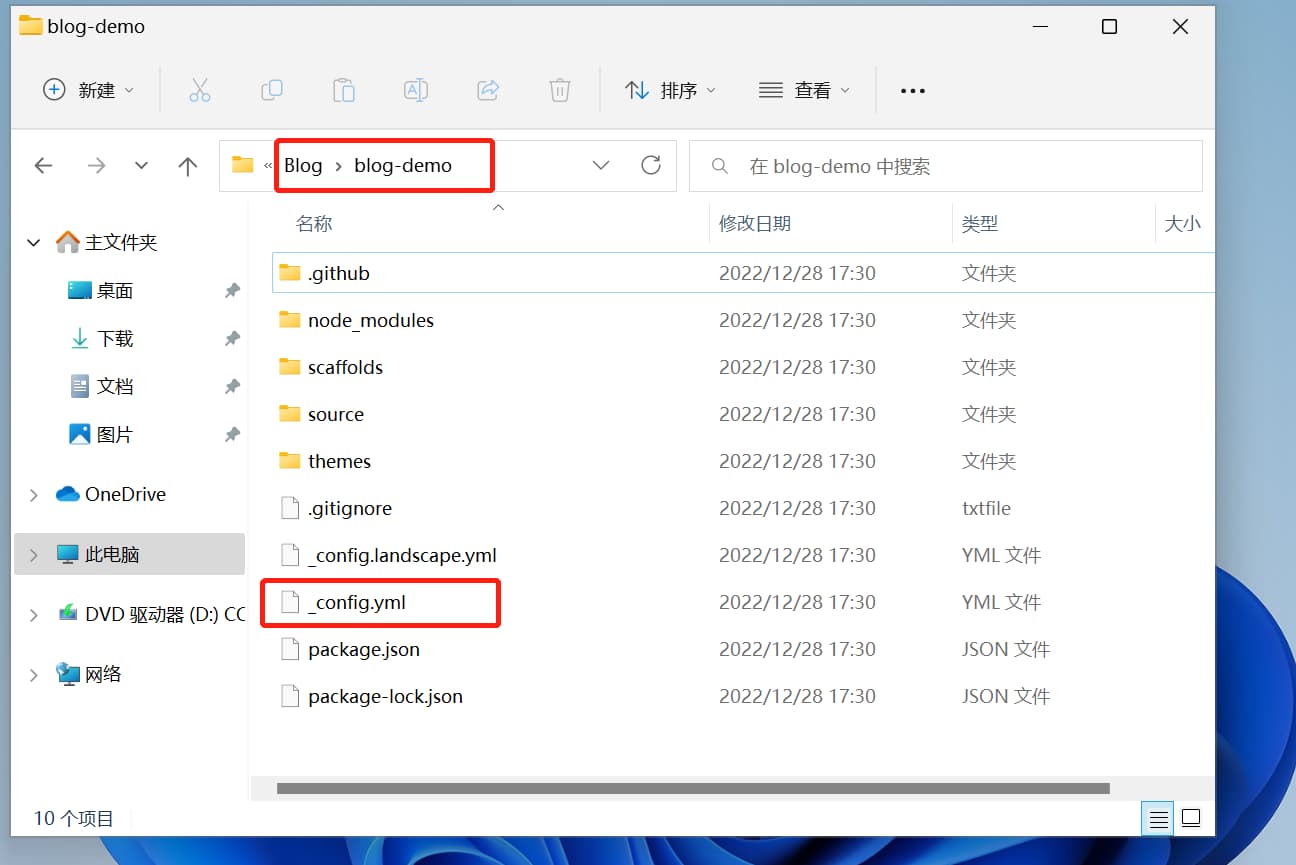Open the 排序 (Sort) menu
1296x865 pixels.
point(670,90)
